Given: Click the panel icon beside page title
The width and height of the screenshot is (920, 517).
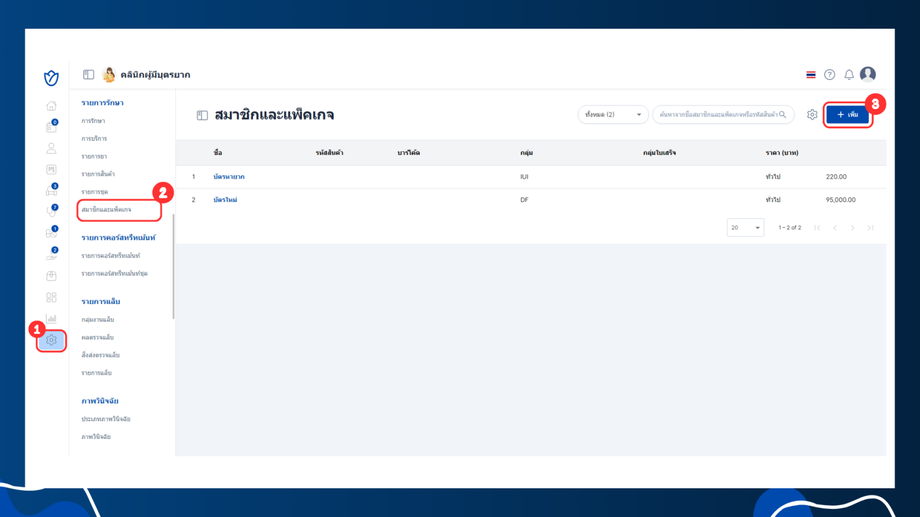Looking at the screenshot, I should 202,115.
